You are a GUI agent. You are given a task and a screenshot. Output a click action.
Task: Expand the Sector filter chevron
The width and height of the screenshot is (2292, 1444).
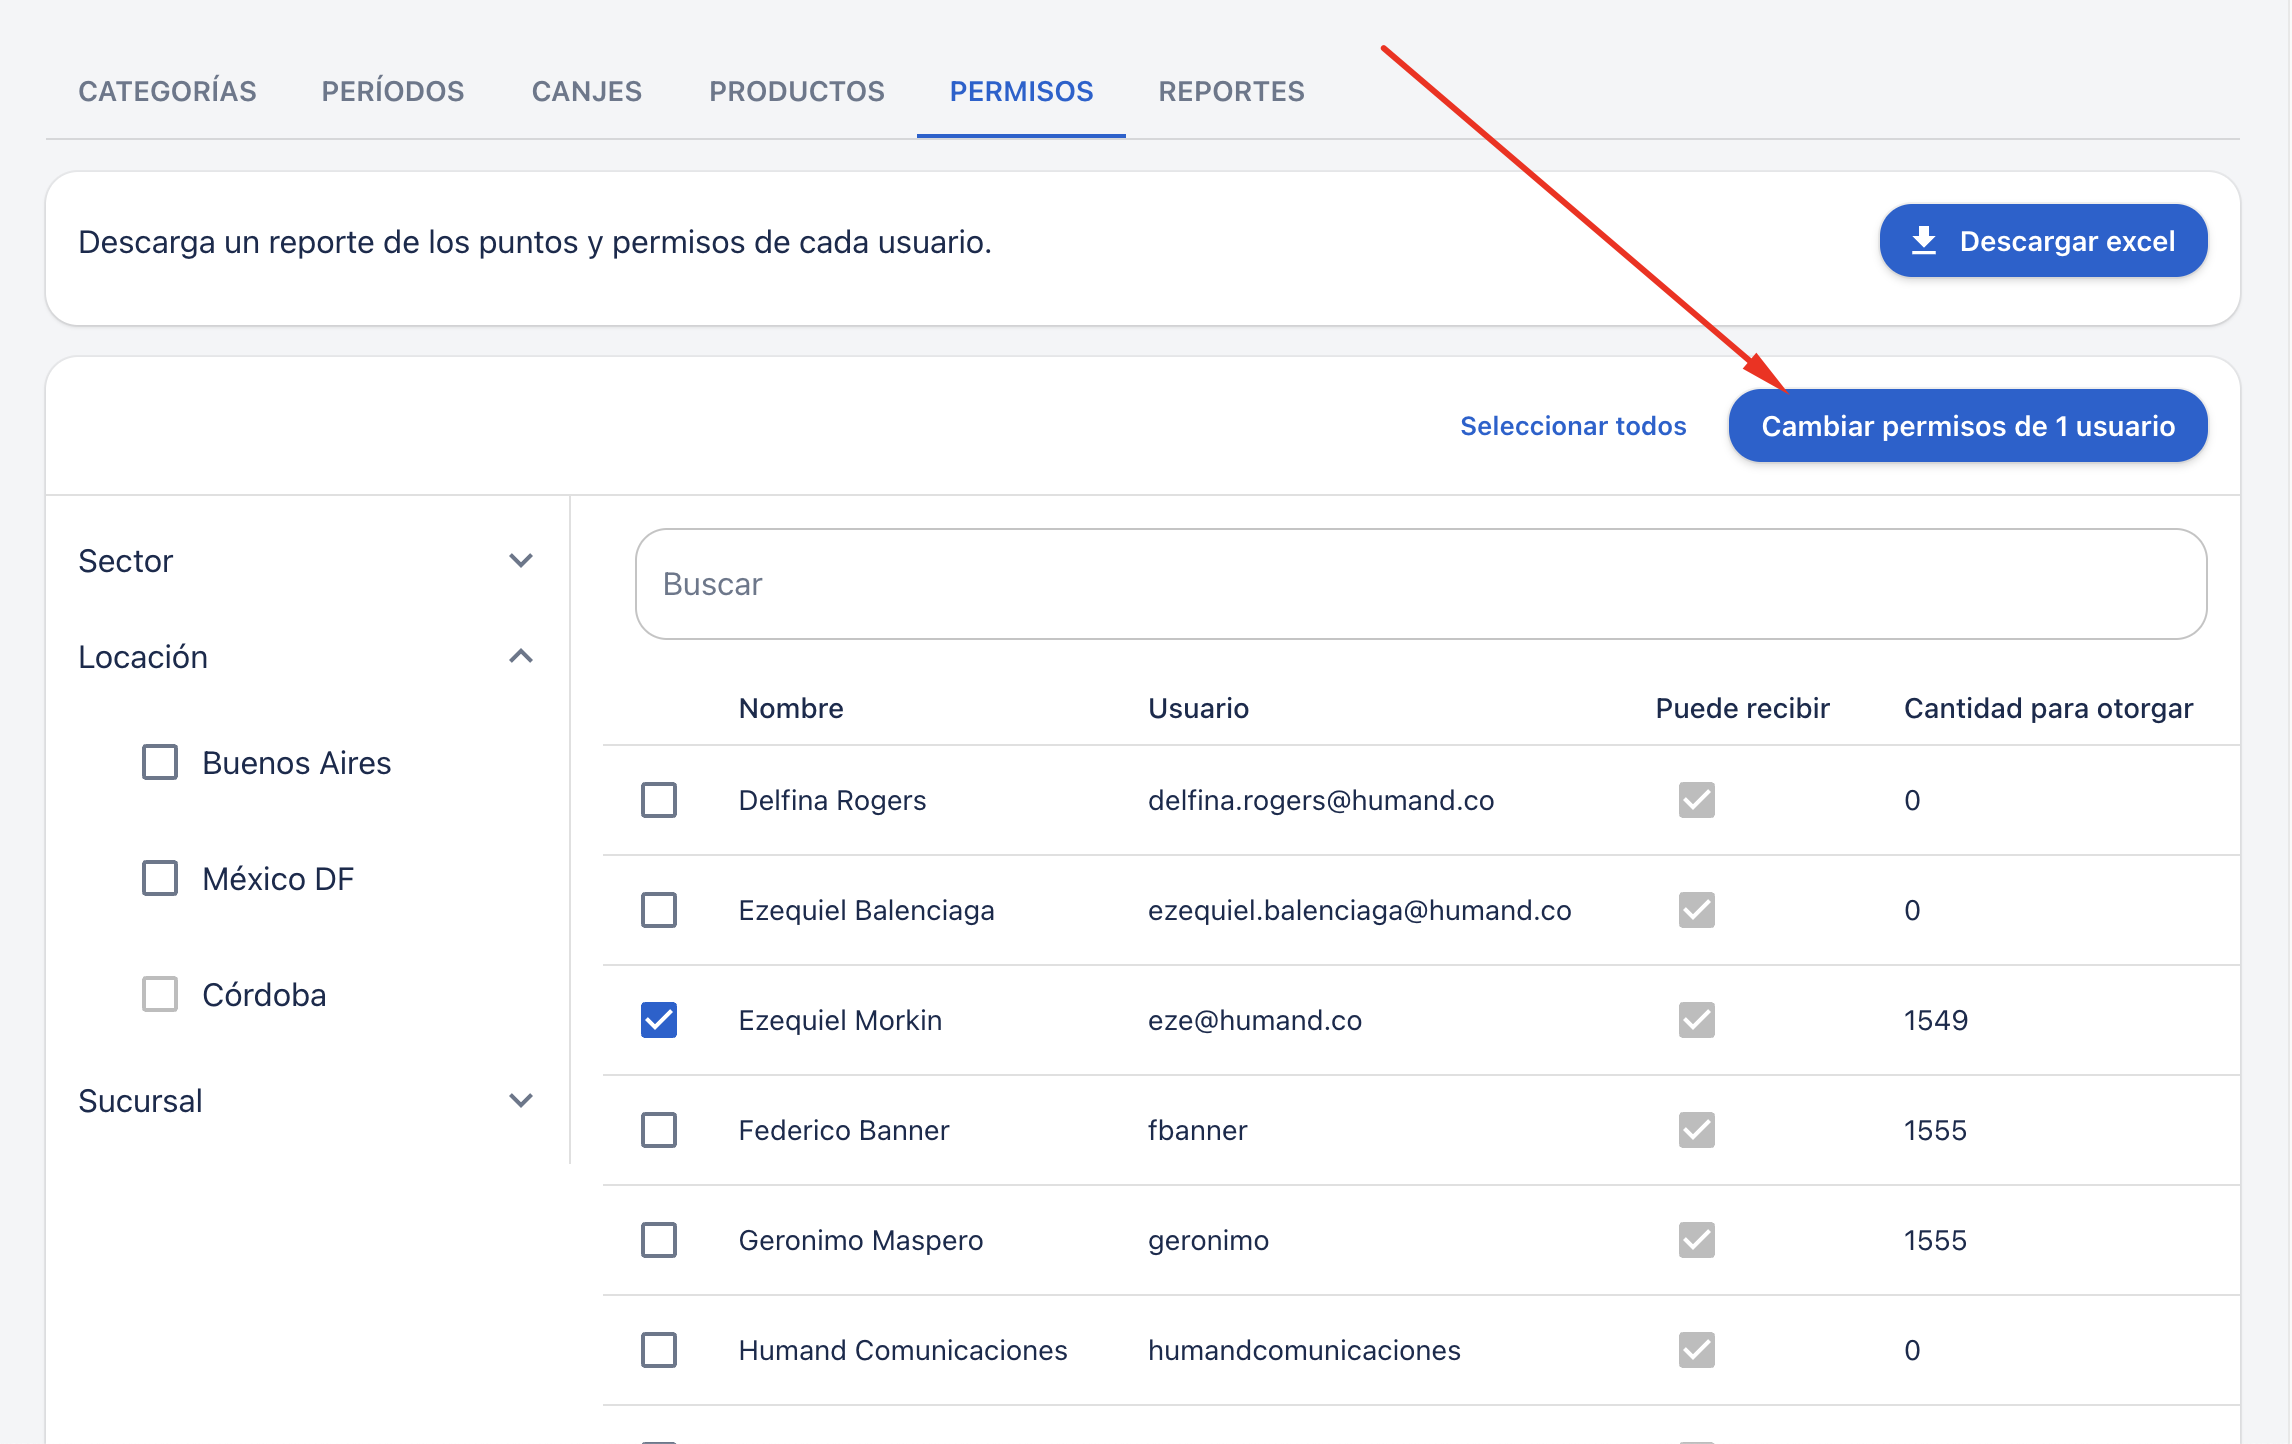click(521, 560)
